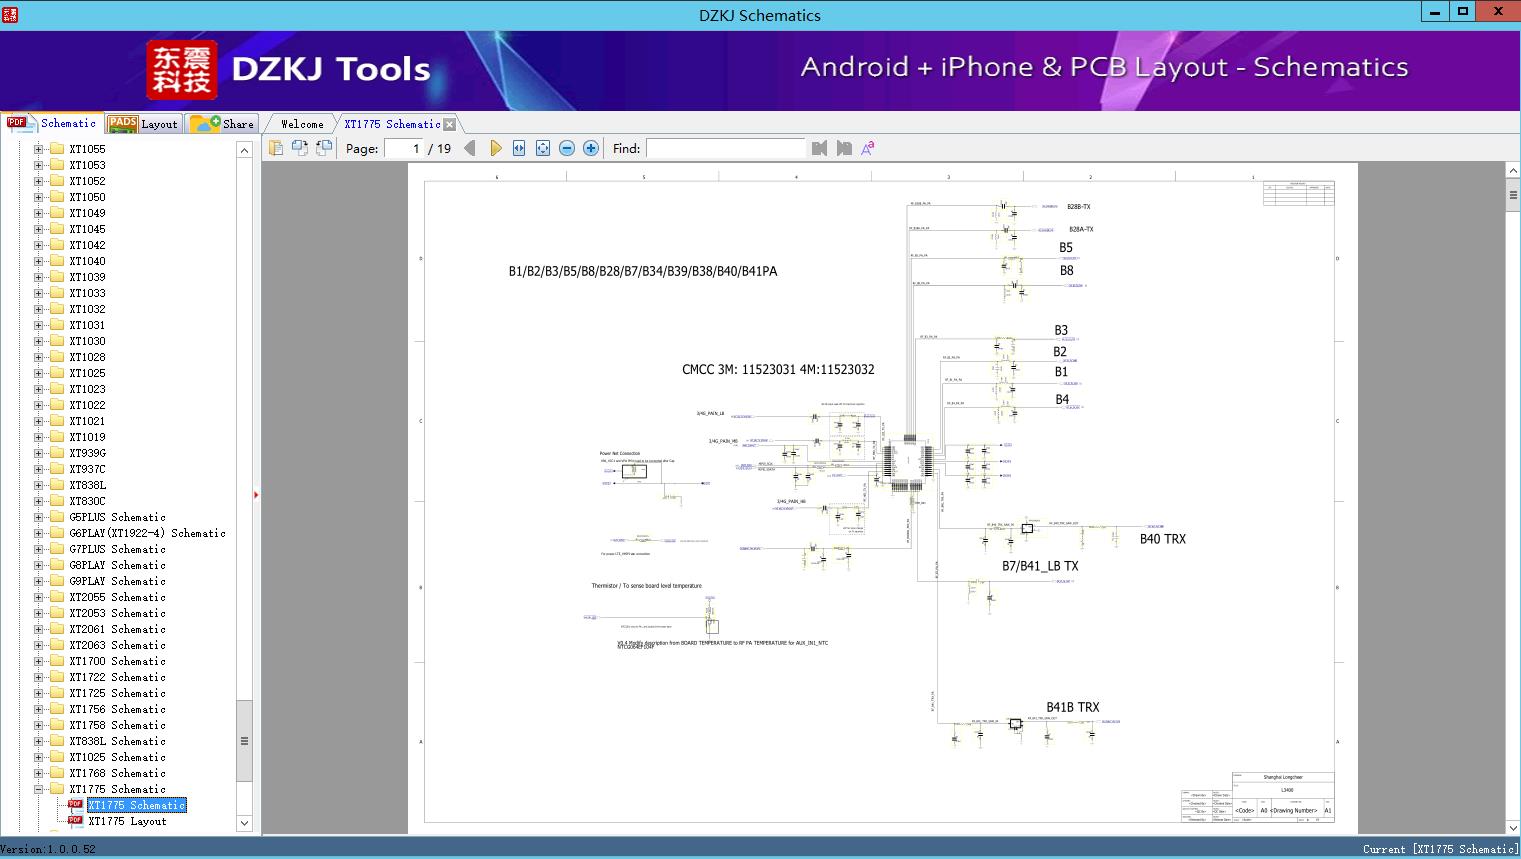This screenshot has width=1521, height=859.
Task: Select the G8PLAY Schematic folder
Action: (117, 565)
